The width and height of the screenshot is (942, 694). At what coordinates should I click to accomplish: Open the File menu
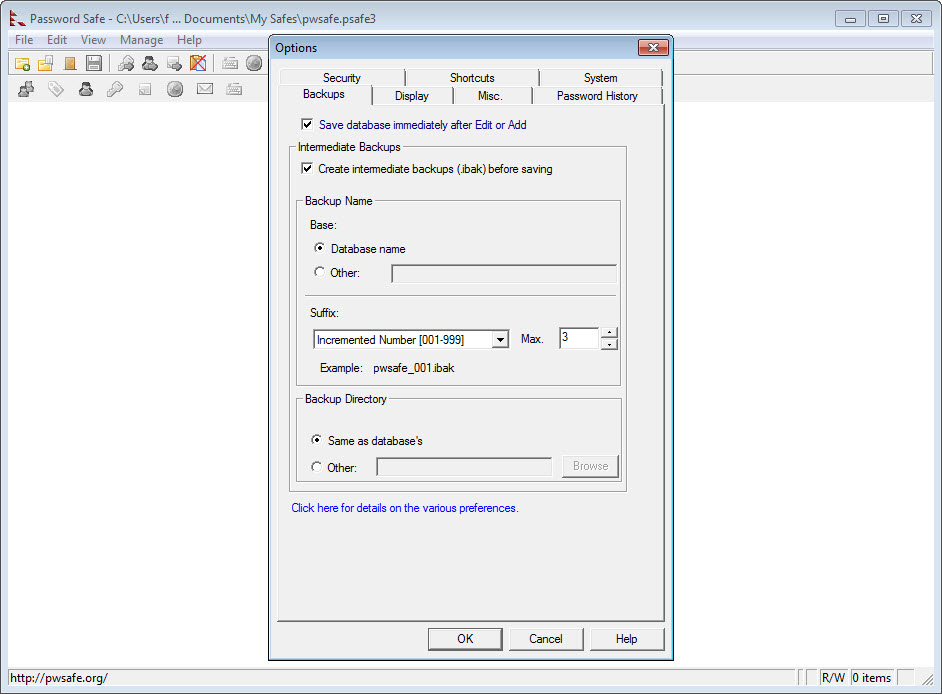coord(24,40)
